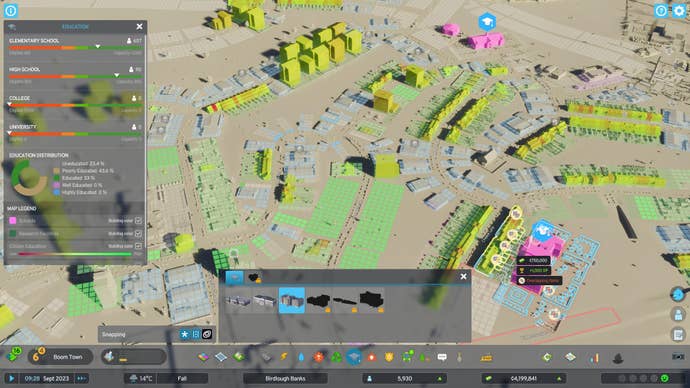This screenshot has width=690, height=388.
Task: Click the globe icon on right edge
Action: (x=678, y=294)
